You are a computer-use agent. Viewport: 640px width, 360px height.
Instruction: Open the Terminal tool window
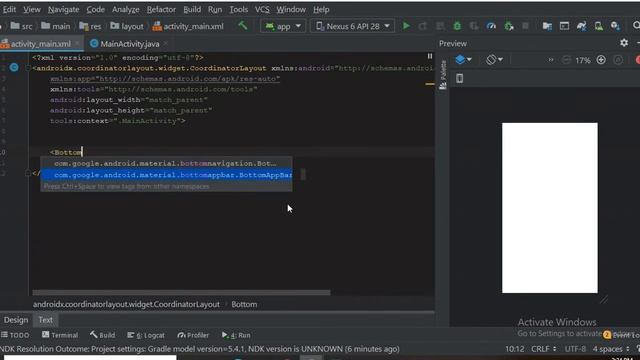[x=60, y=335]
